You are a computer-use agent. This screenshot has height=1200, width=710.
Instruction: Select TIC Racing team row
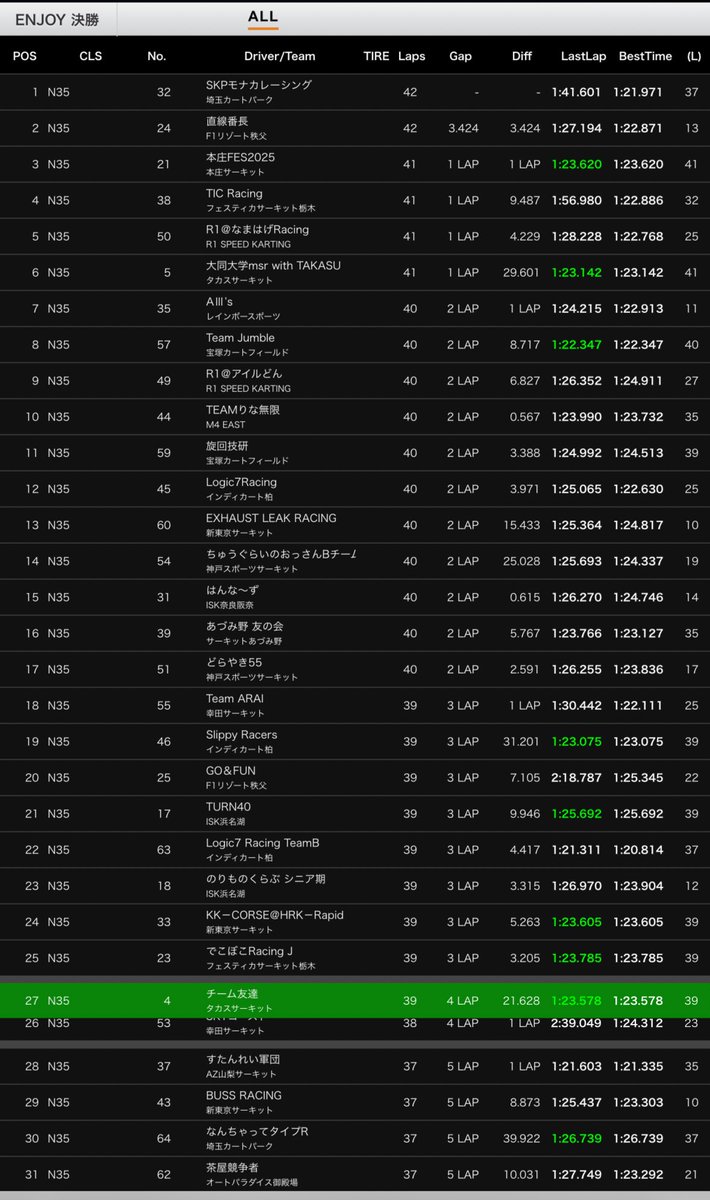pos(355,200)
